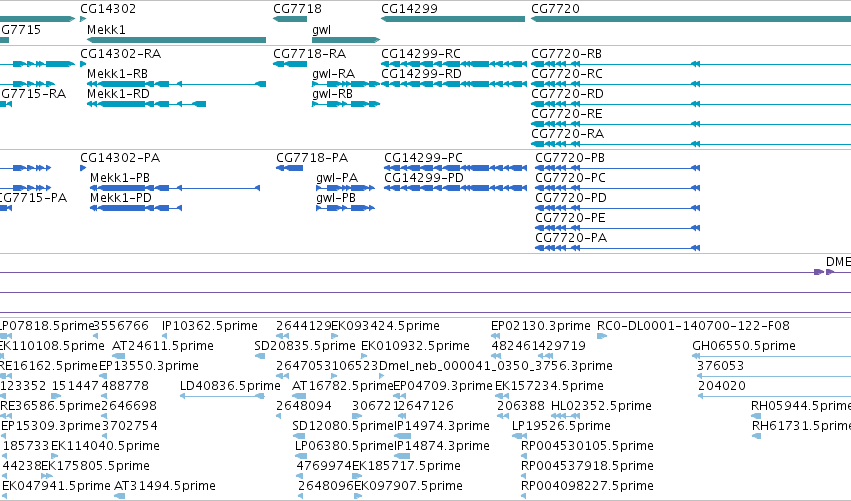Click protein CG7720-PB label
851x501 pixels.
pos(570,158)
